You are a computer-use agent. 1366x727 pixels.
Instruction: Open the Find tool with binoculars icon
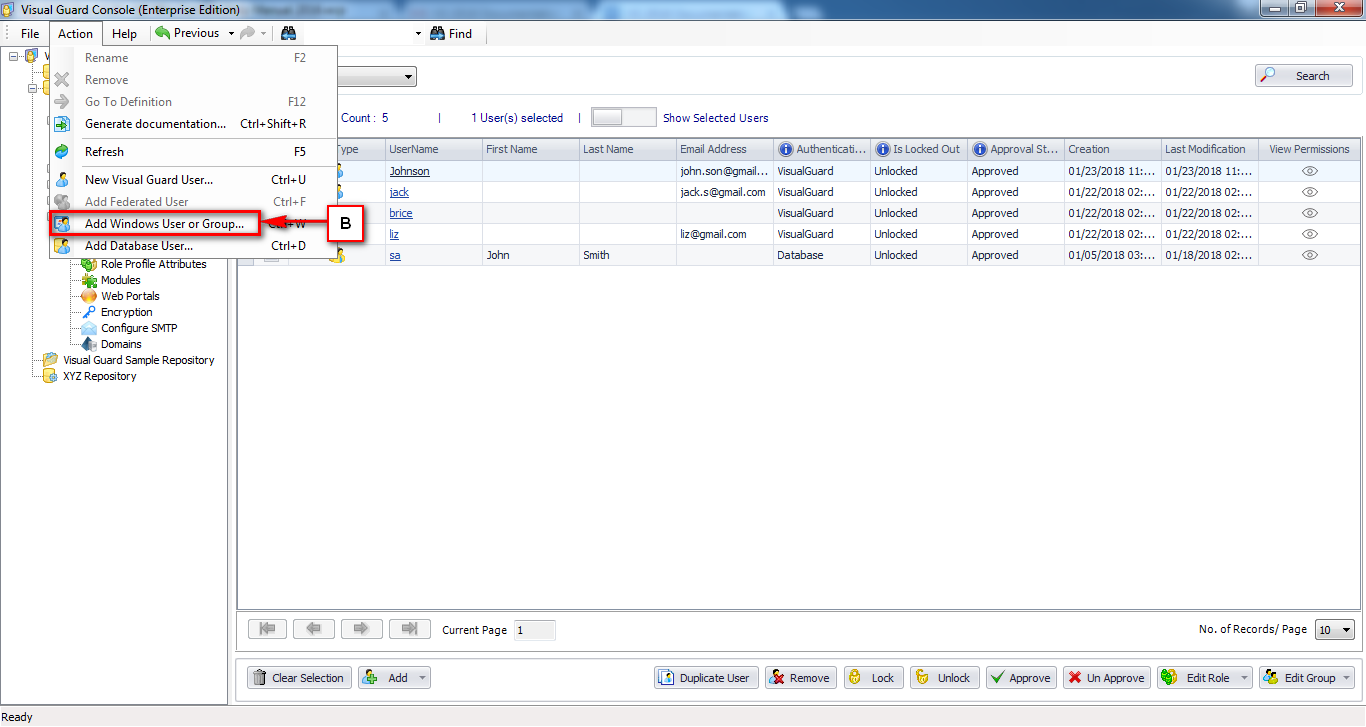click(x=452, y=33)
